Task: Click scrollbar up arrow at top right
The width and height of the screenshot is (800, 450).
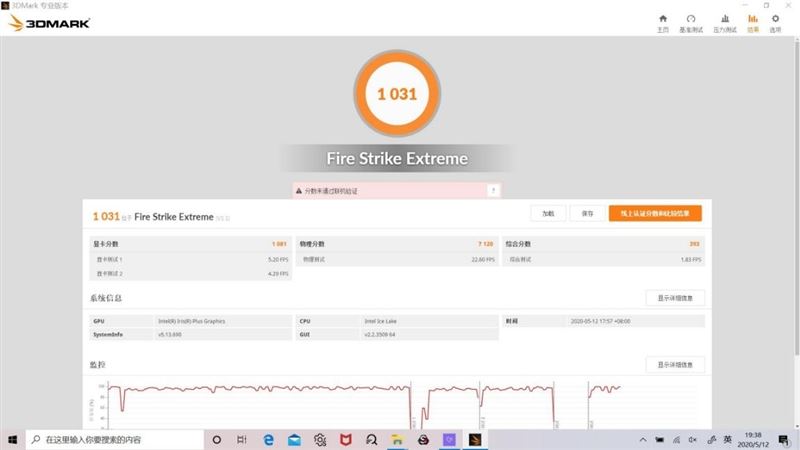Action: coord(797,40)
